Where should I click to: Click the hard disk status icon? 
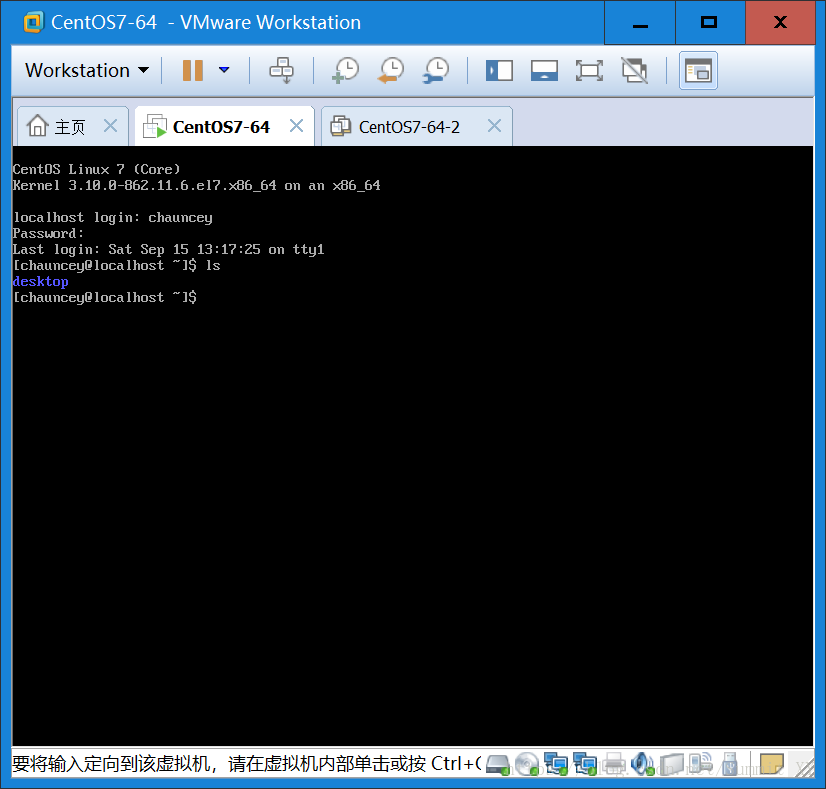click(498, 764)
